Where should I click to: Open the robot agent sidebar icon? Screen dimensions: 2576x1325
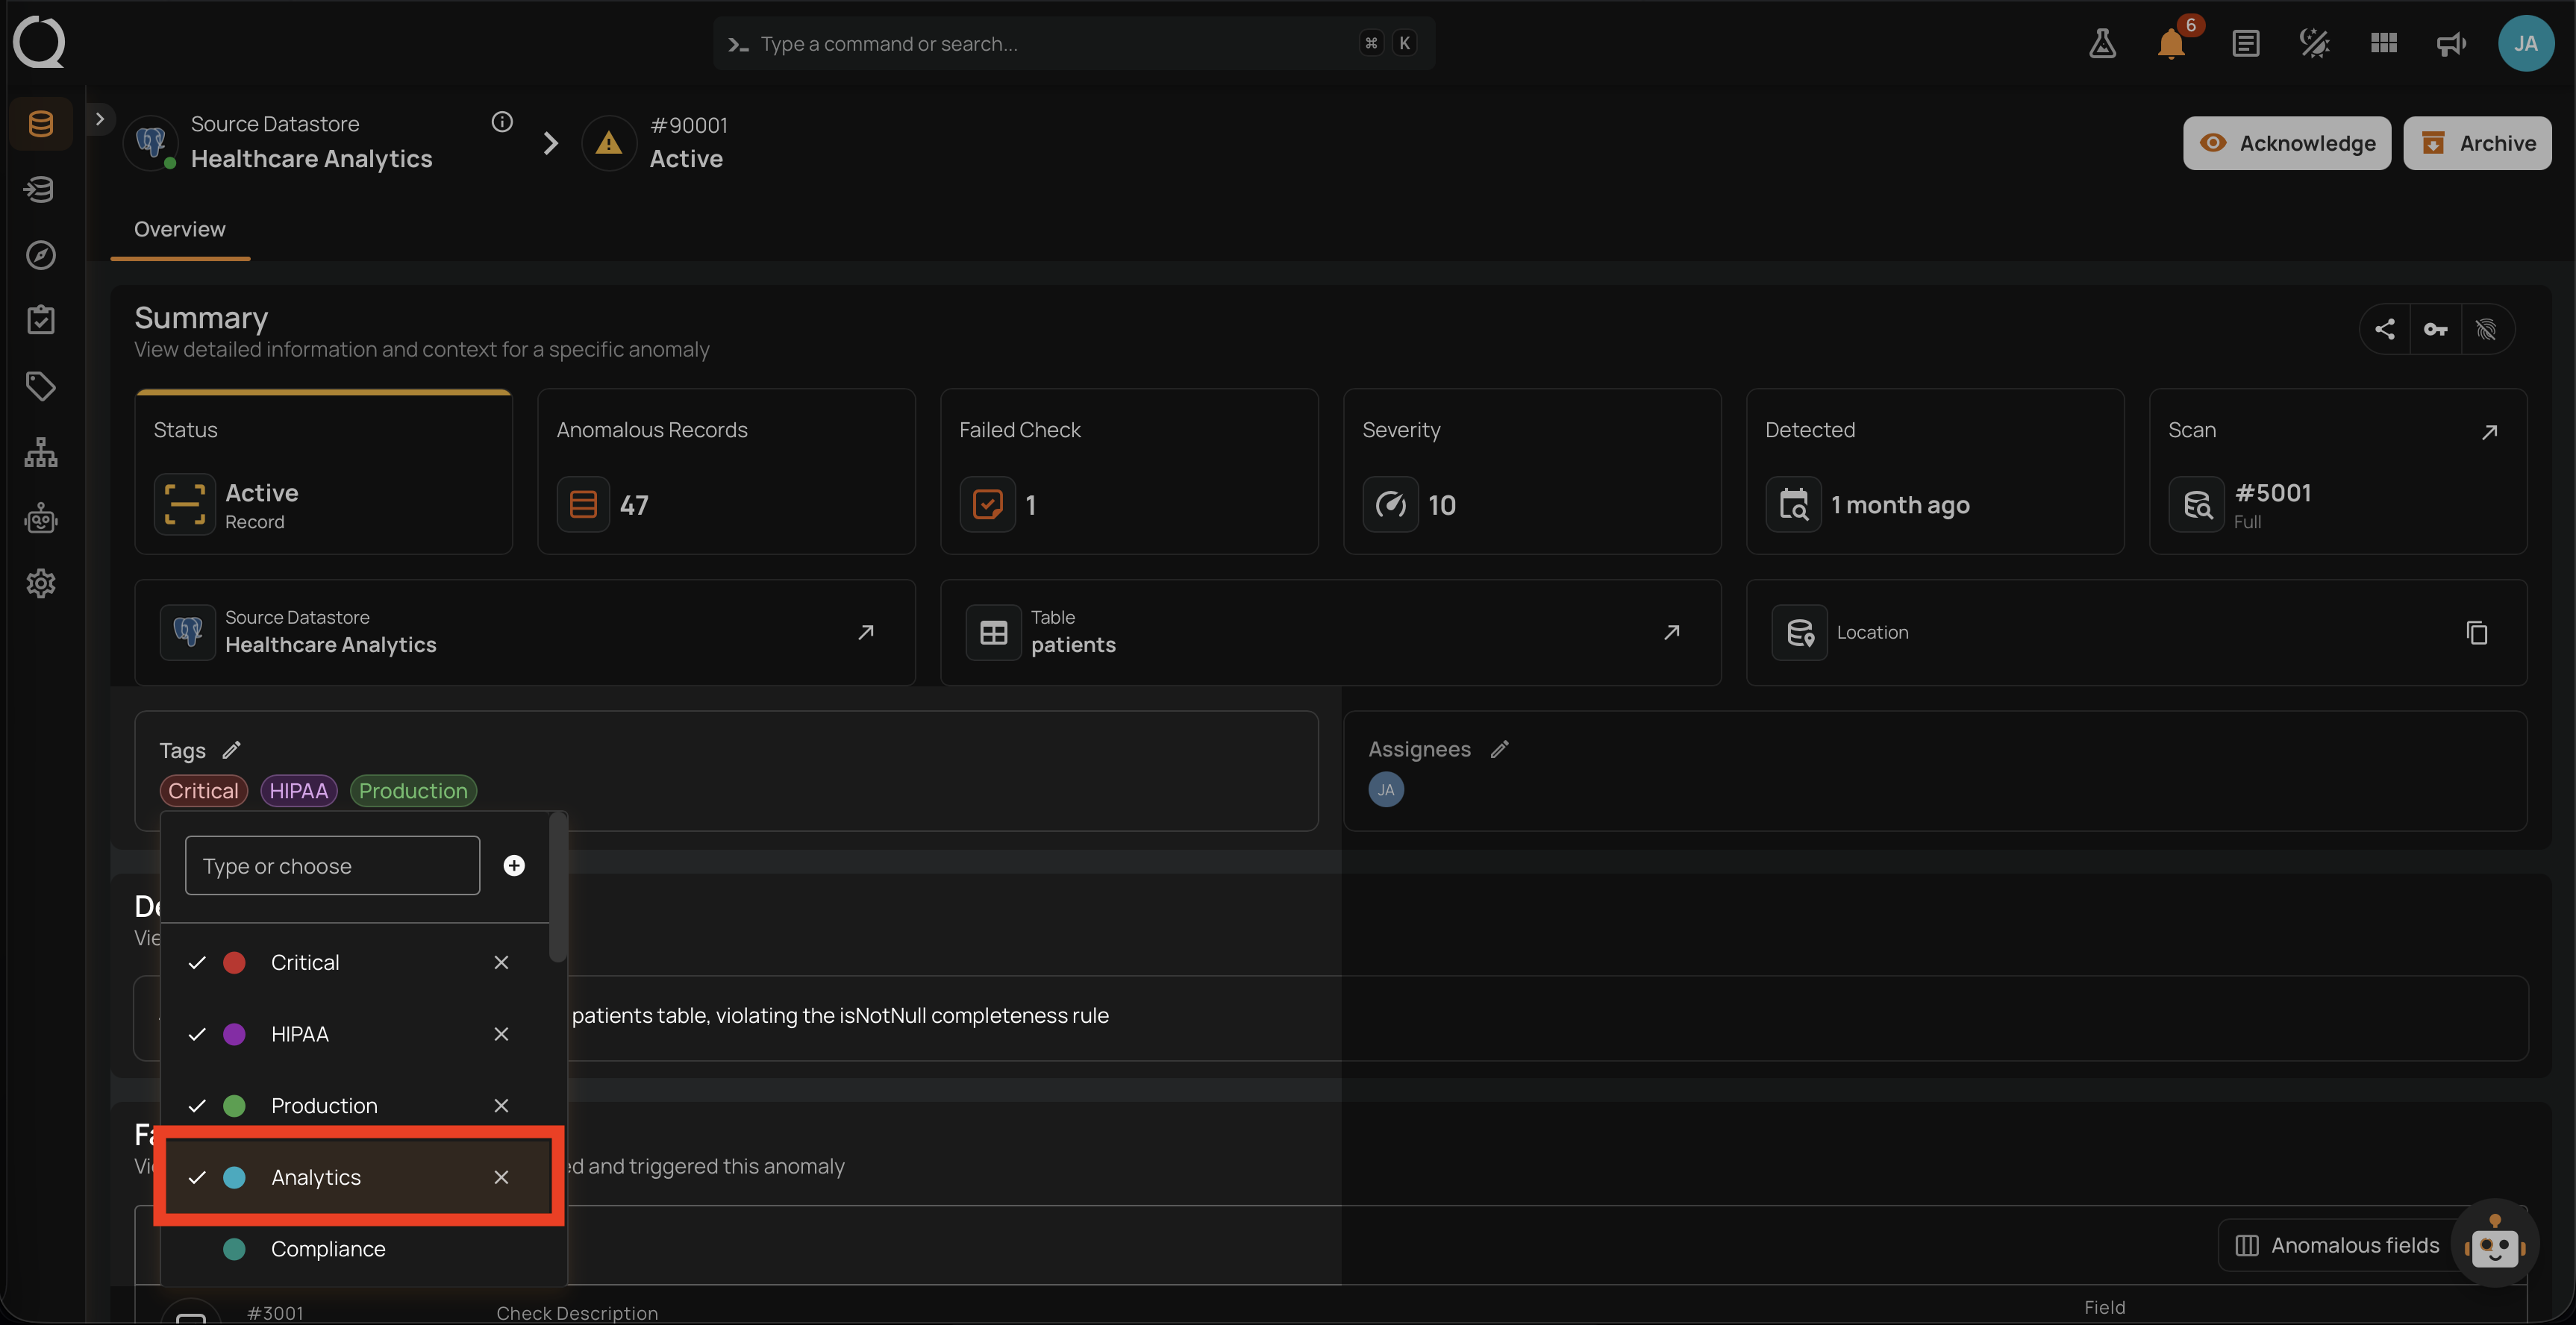[x=41, y=518]
